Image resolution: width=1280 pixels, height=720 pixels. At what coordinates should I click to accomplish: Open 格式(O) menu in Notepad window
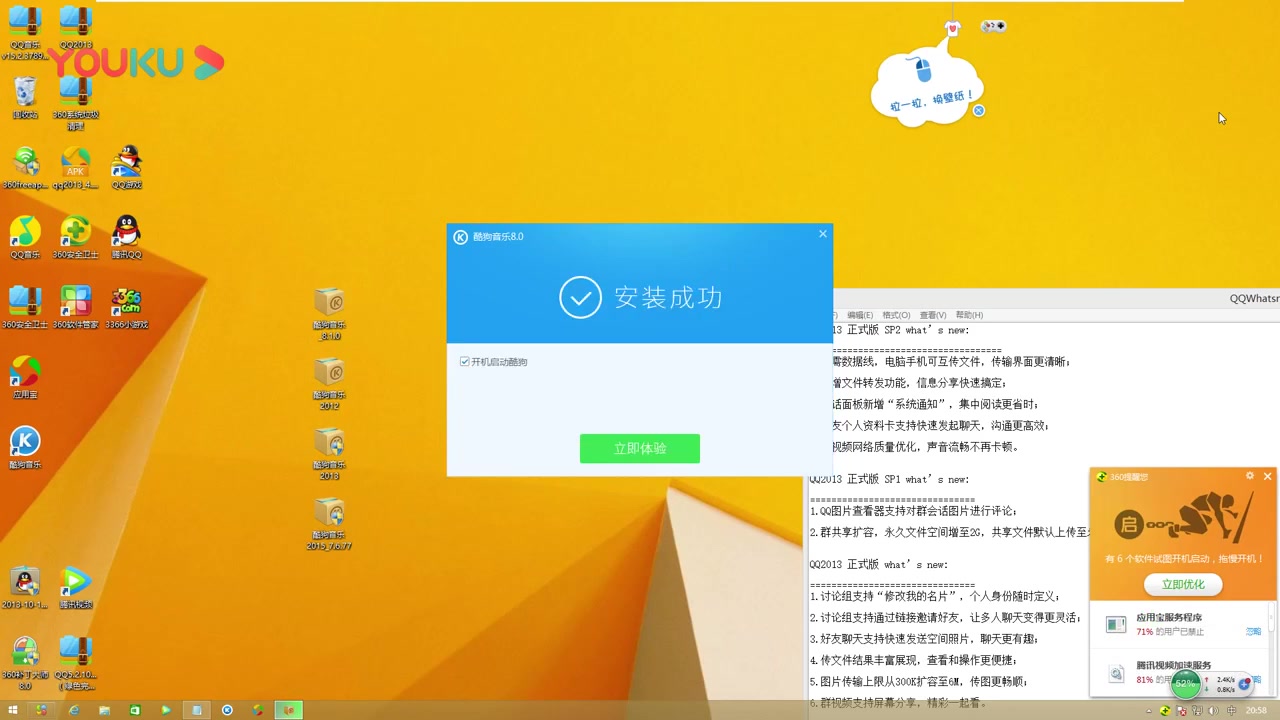coord(896,315)
